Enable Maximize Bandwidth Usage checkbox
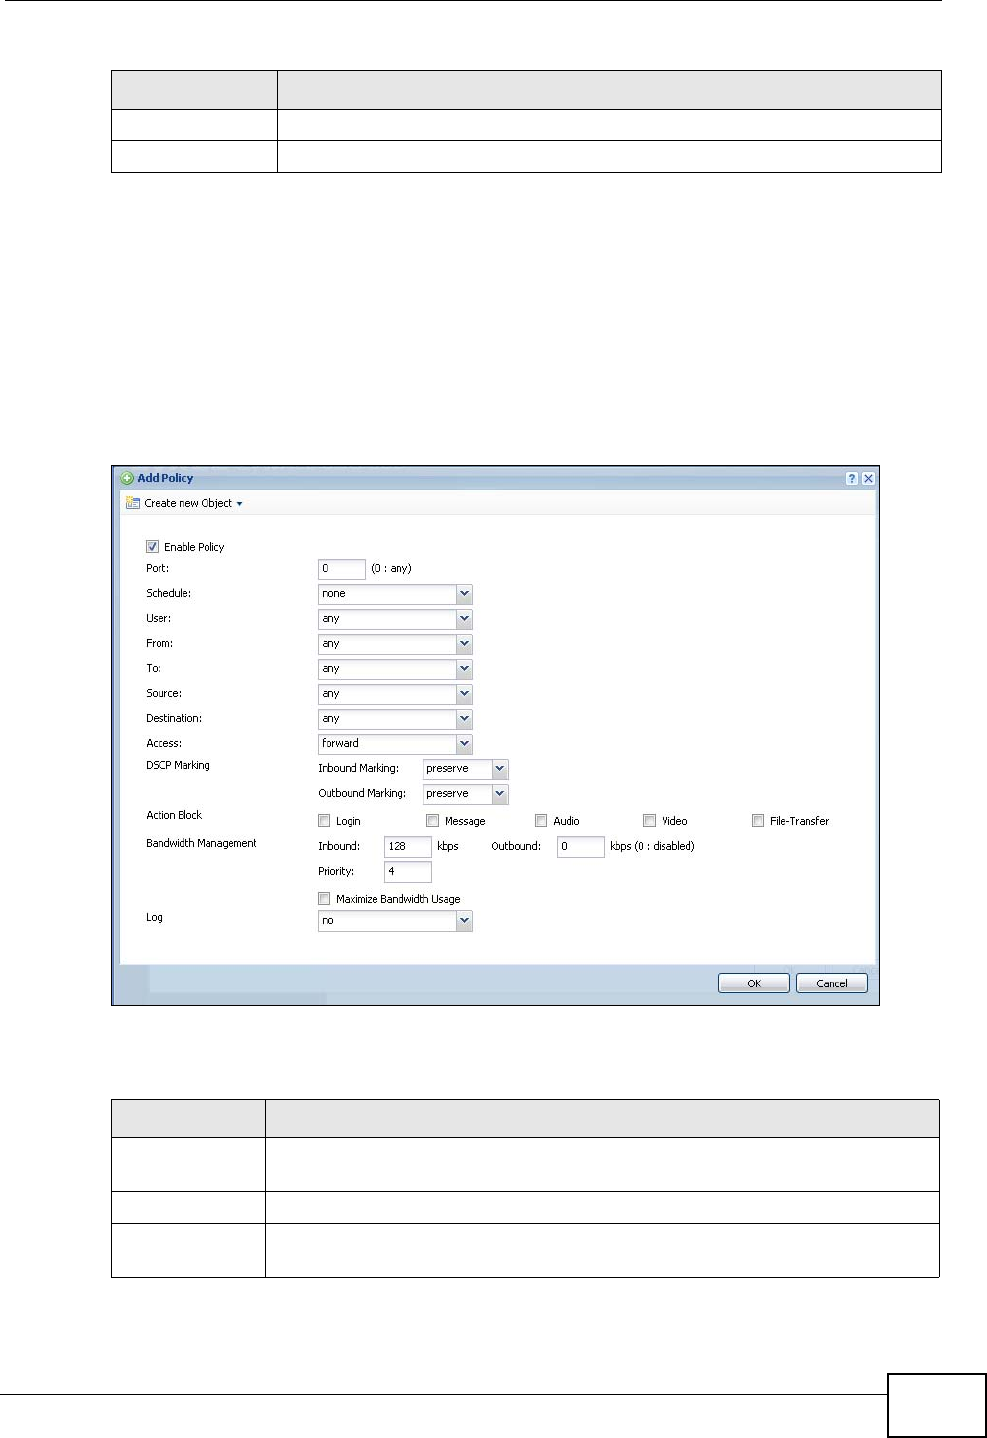 pos(324,899)
